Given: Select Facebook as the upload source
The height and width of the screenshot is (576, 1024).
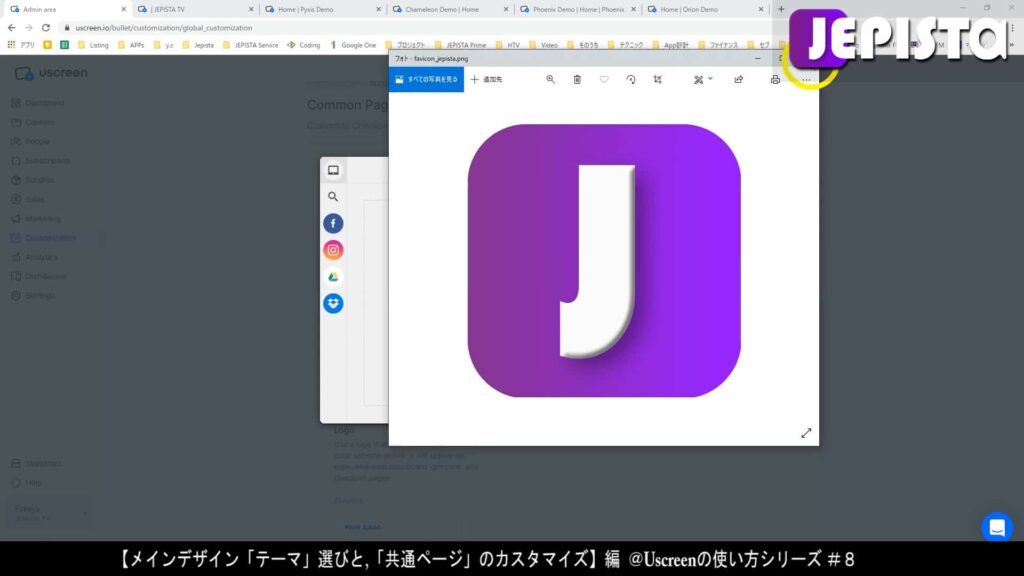Looking at the screenshot, I should pyautogui.click(x=333, y=223).
